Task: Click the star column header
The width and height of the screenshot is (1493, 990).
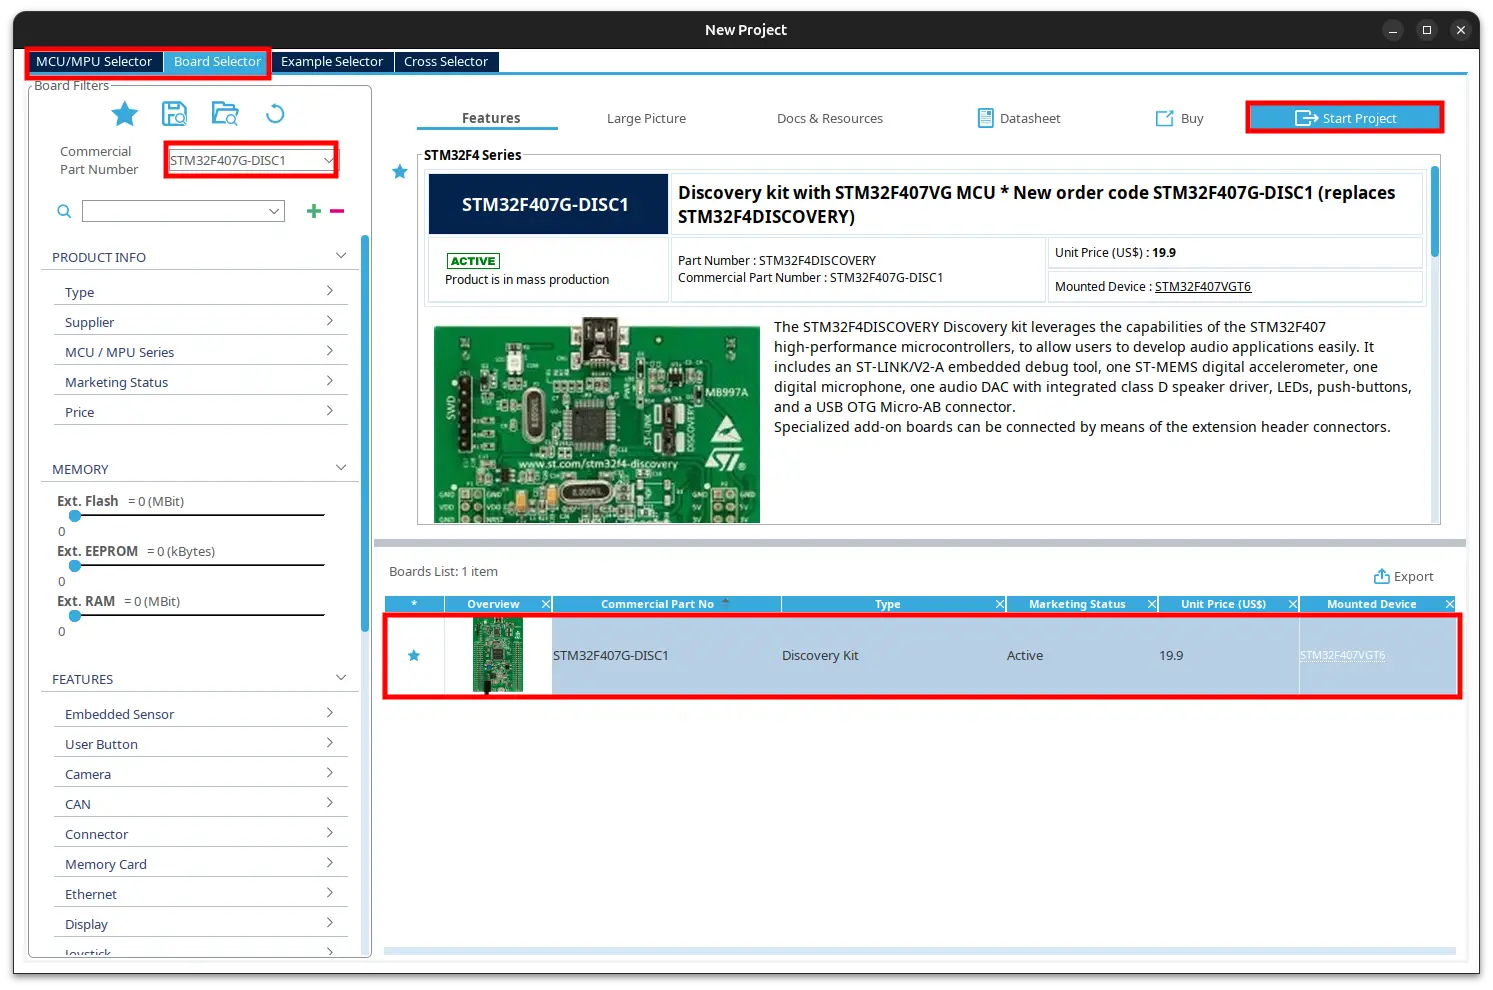Action: 414,604
